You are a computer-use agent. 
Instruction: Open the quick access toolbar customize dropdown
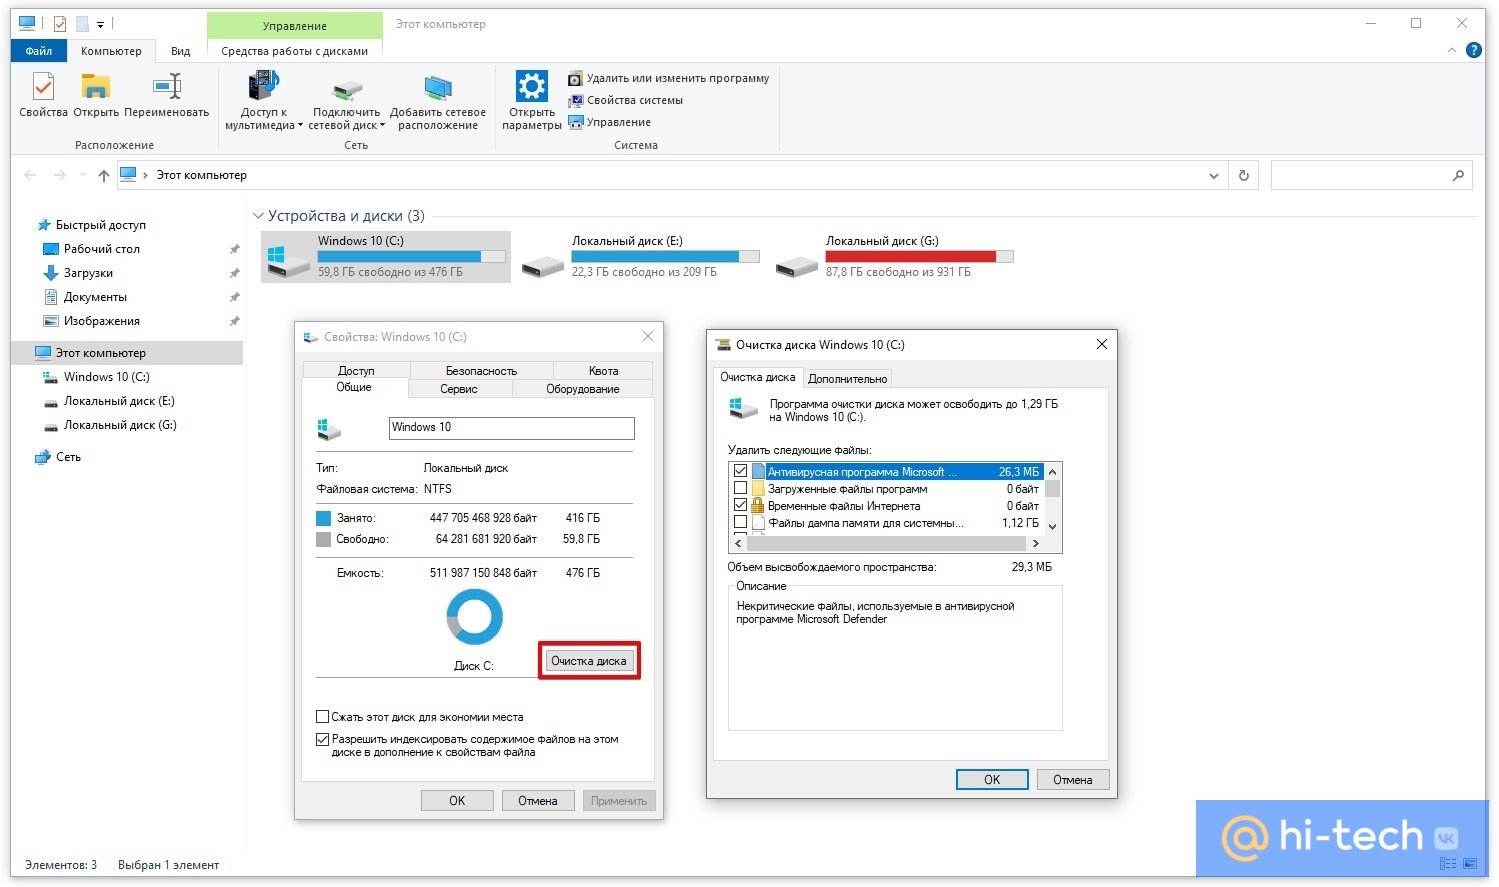tap(100, 24)
